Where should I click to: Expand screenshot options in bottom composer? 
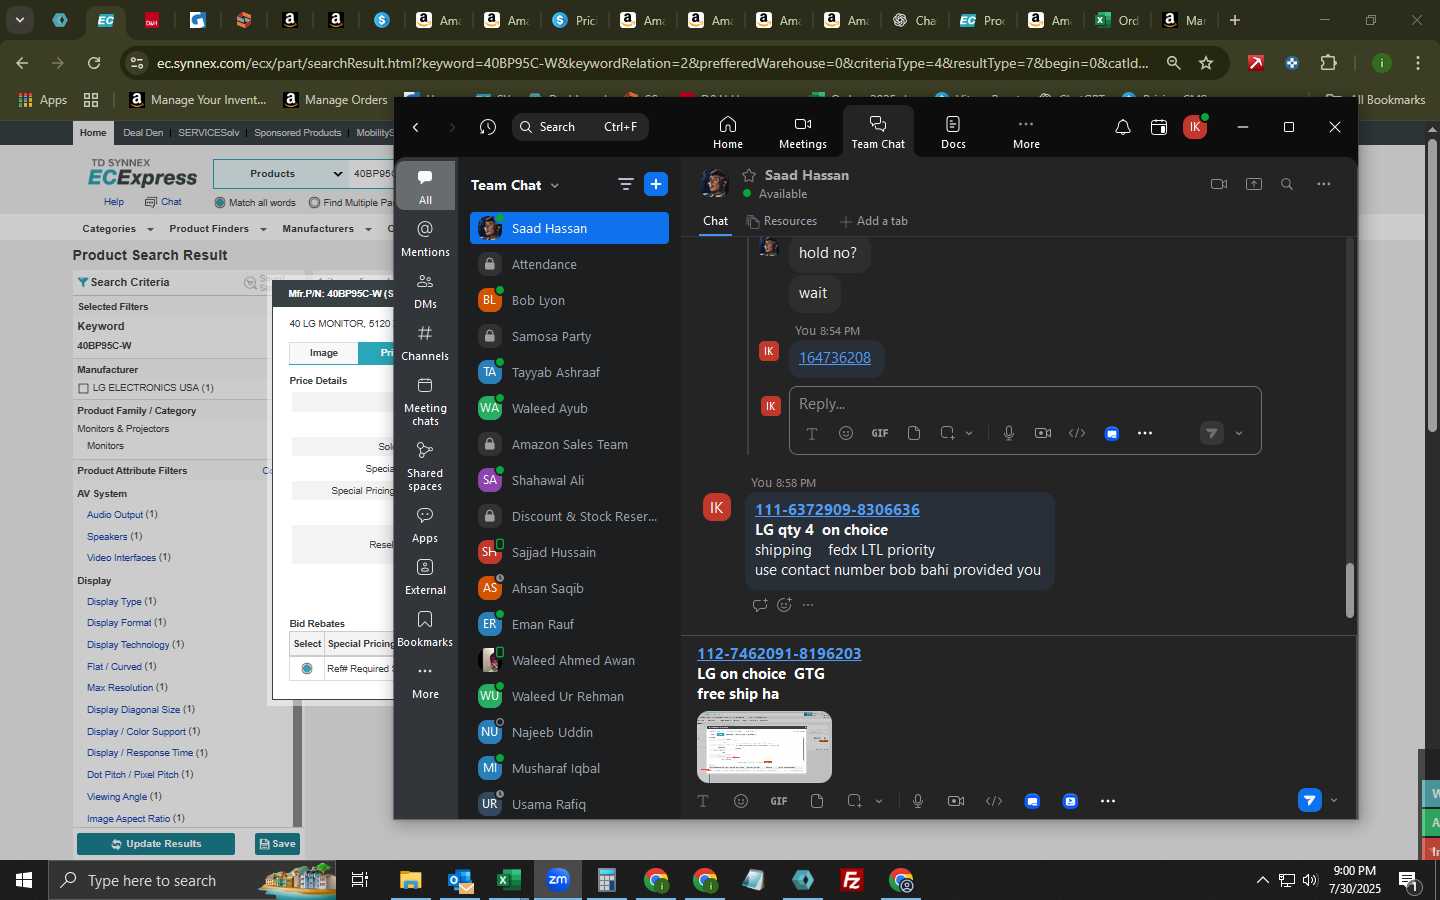[879, 801]
